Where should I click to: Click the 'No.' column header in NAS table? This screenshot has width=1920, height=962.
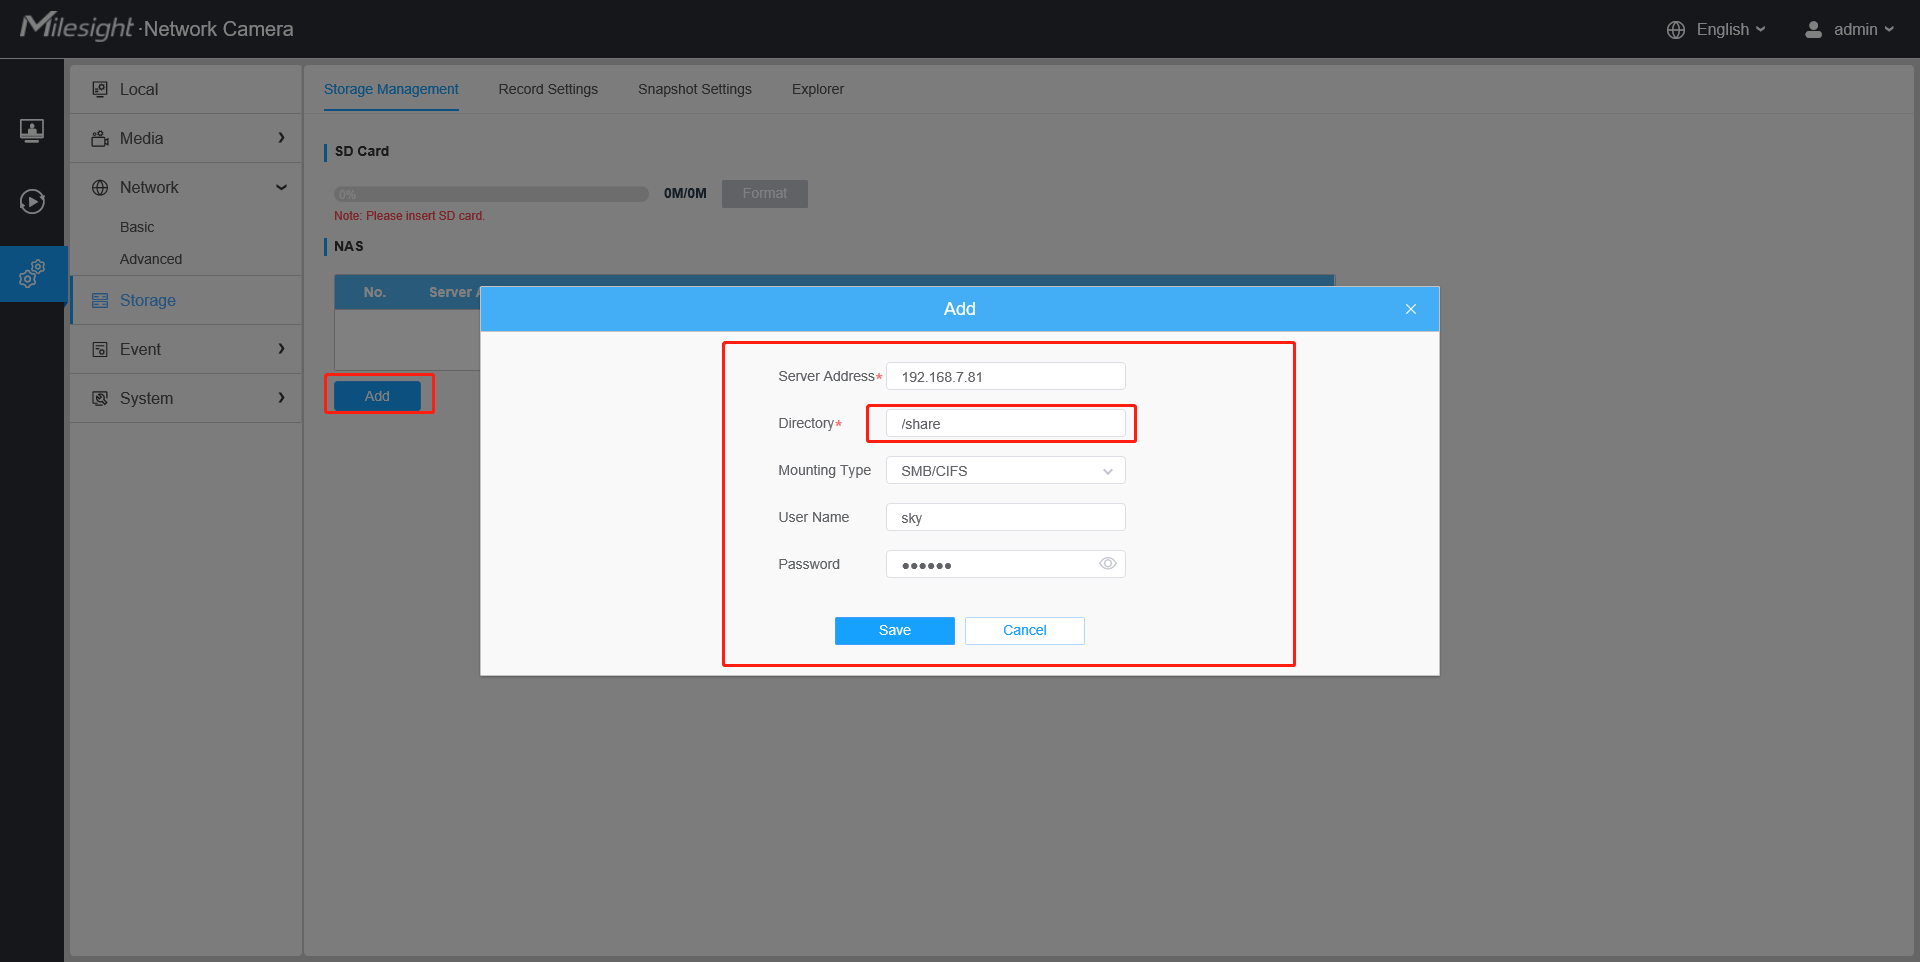[x=375, y=292]
